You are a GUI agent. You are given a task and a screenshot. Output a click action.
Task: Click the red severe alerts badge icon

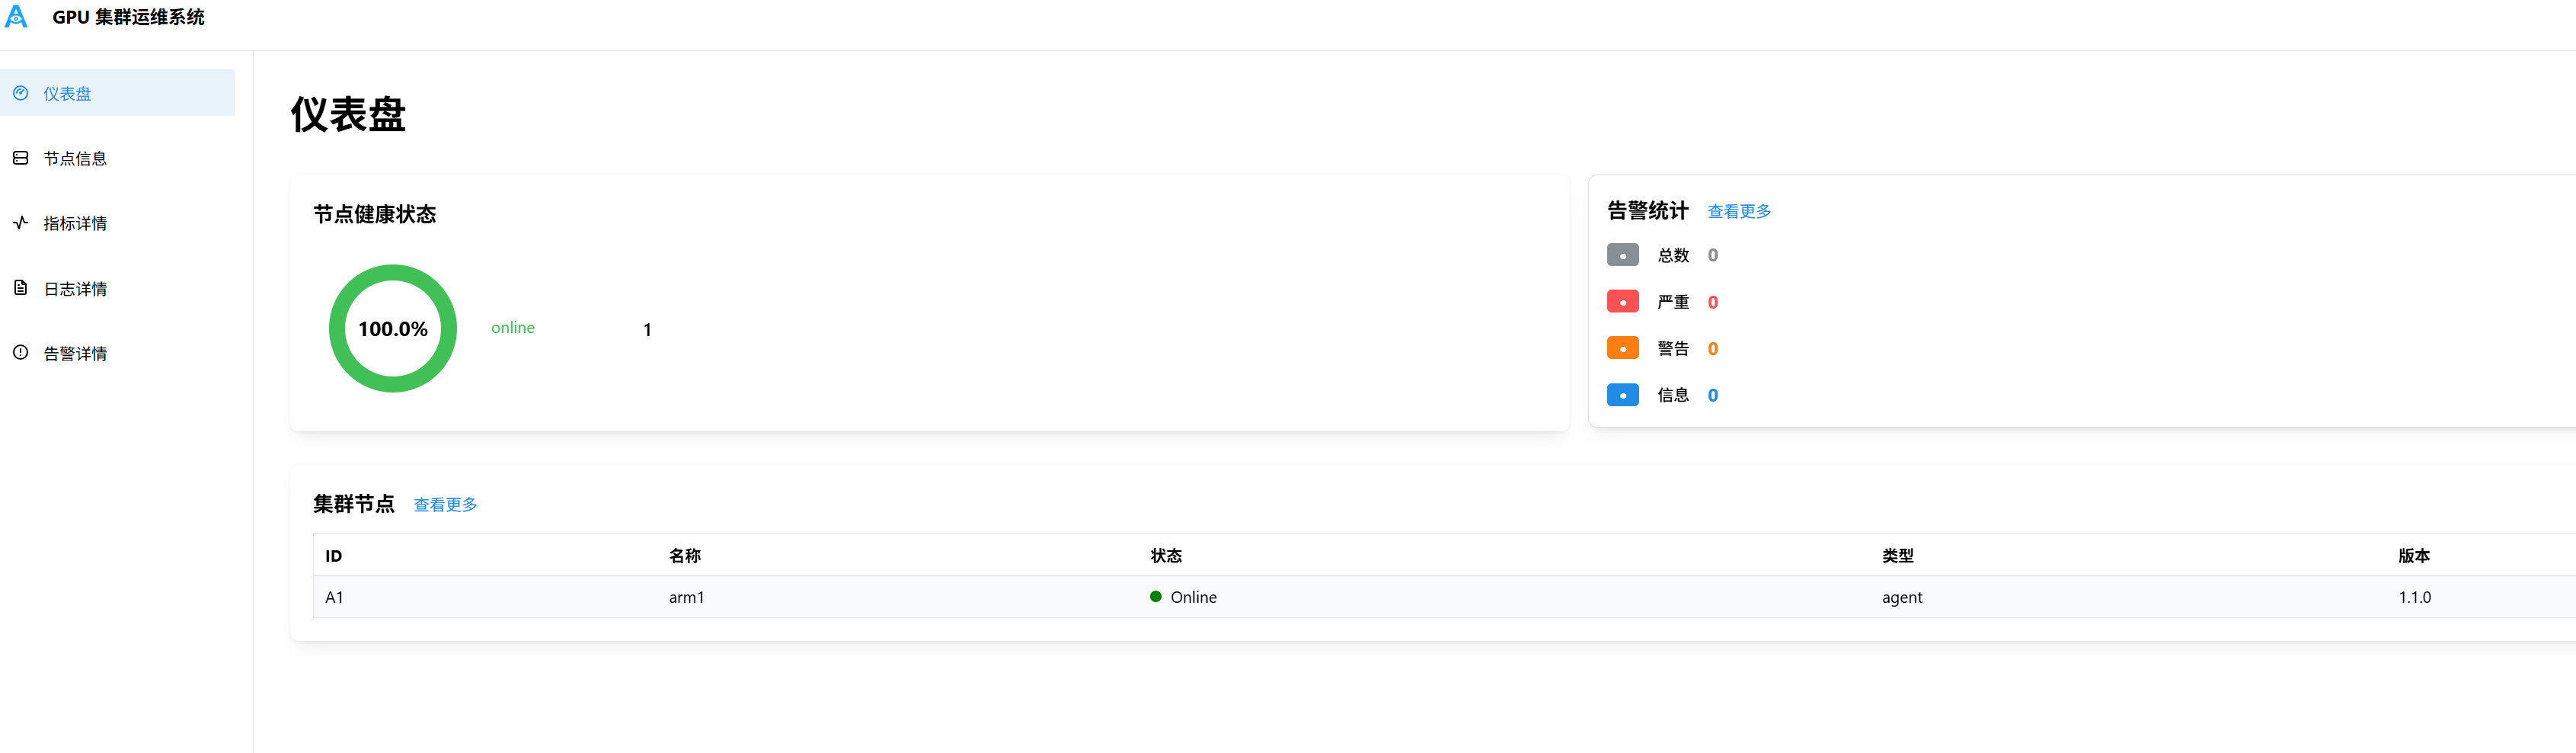(1622, 302)
